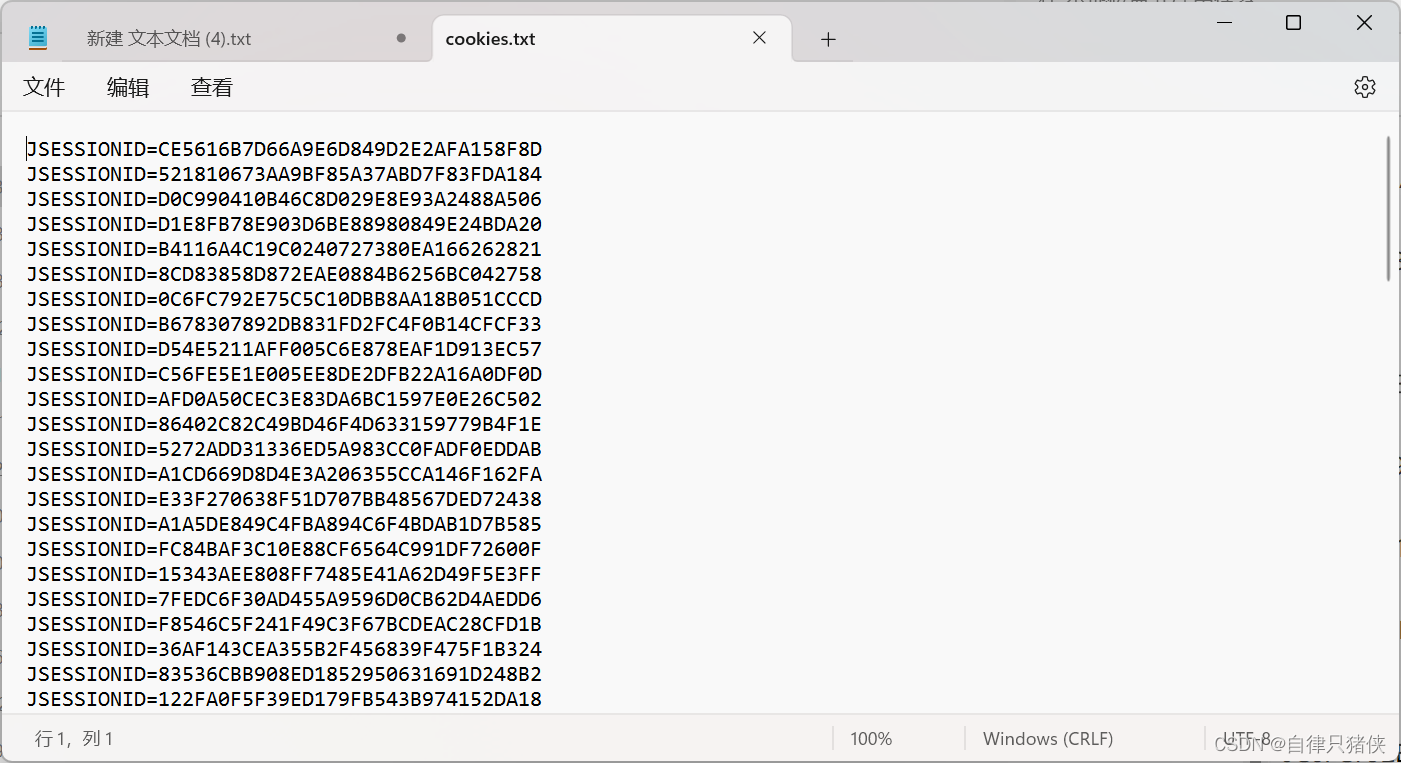Click line JSESSIONID=CE5616B7D66A9E6D849D2E2AFA158F8D

point(284,150)
